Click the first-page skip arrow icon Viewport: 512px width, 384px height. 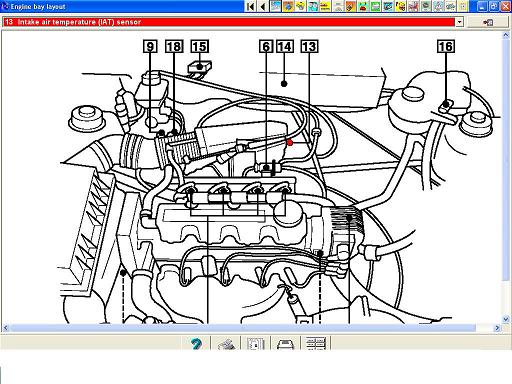(251, 6)
